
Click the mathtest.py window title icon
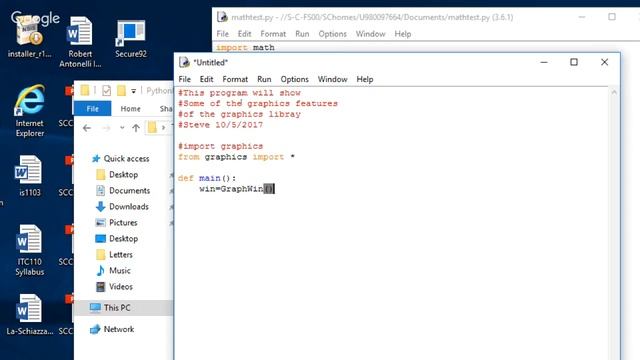pyautogui.click(x=222, y=17)
